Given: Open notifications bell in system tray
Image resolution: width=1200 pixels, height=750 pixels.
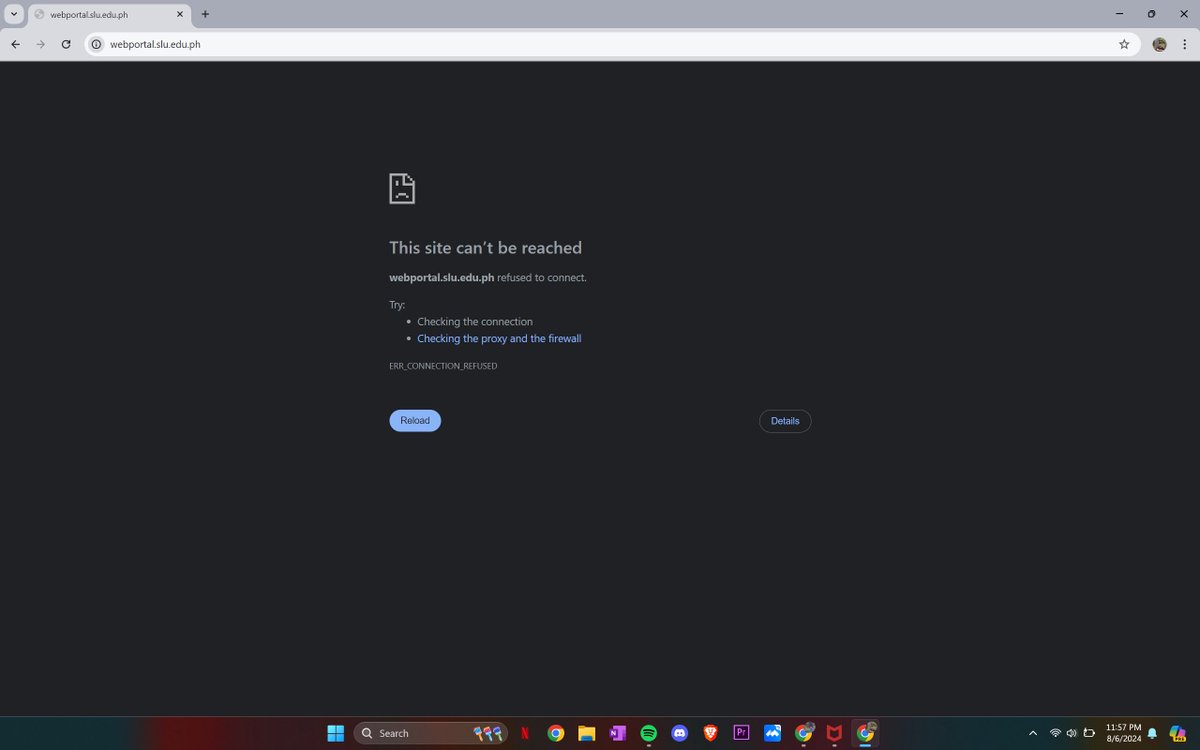Looking at the screenshot, I should pyautogui.click(x=1152, y=733).
